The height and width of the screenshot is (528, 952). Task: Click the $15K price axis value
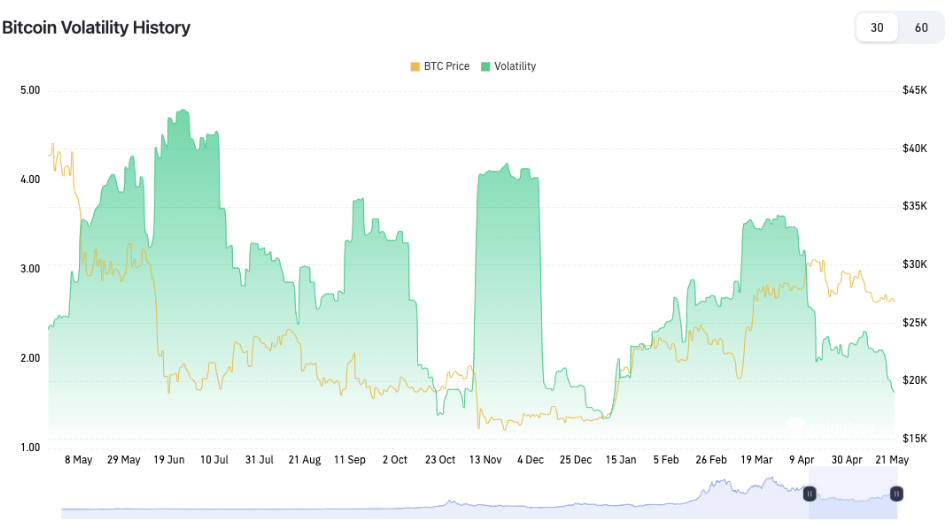915,438
